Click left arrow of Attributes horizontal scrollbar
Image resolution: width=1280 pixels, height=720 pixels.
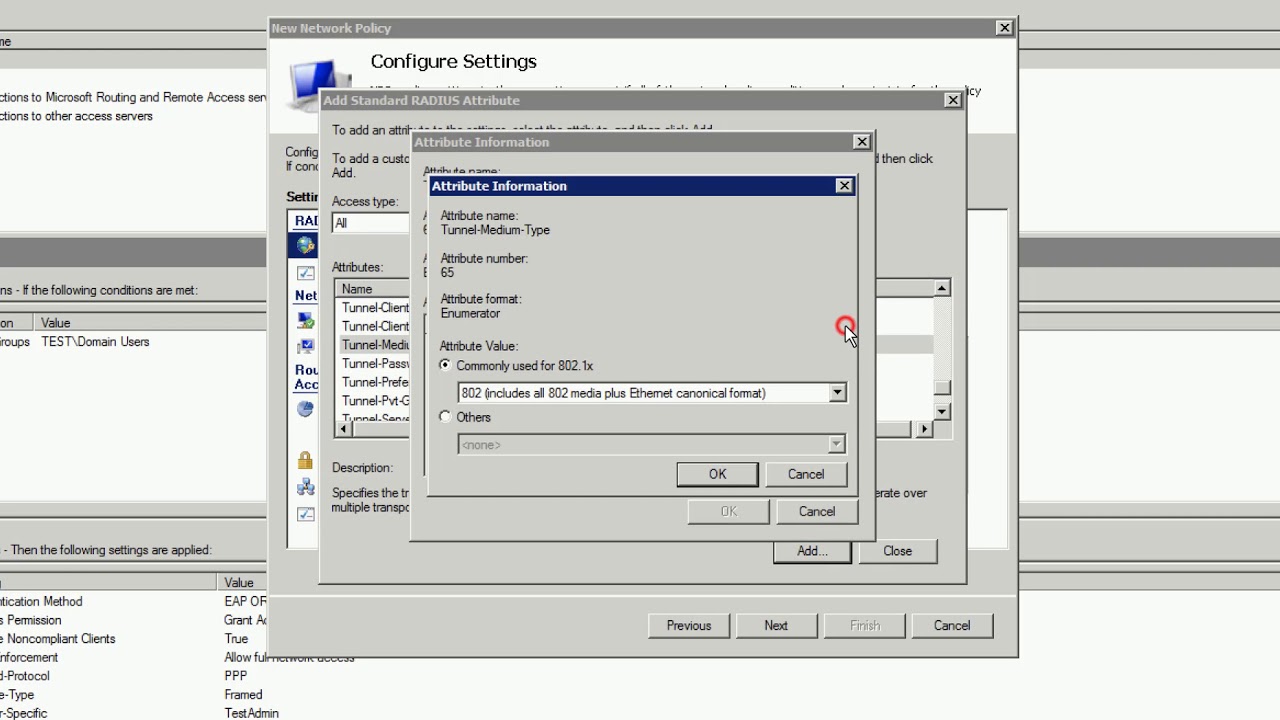(343, 429)
